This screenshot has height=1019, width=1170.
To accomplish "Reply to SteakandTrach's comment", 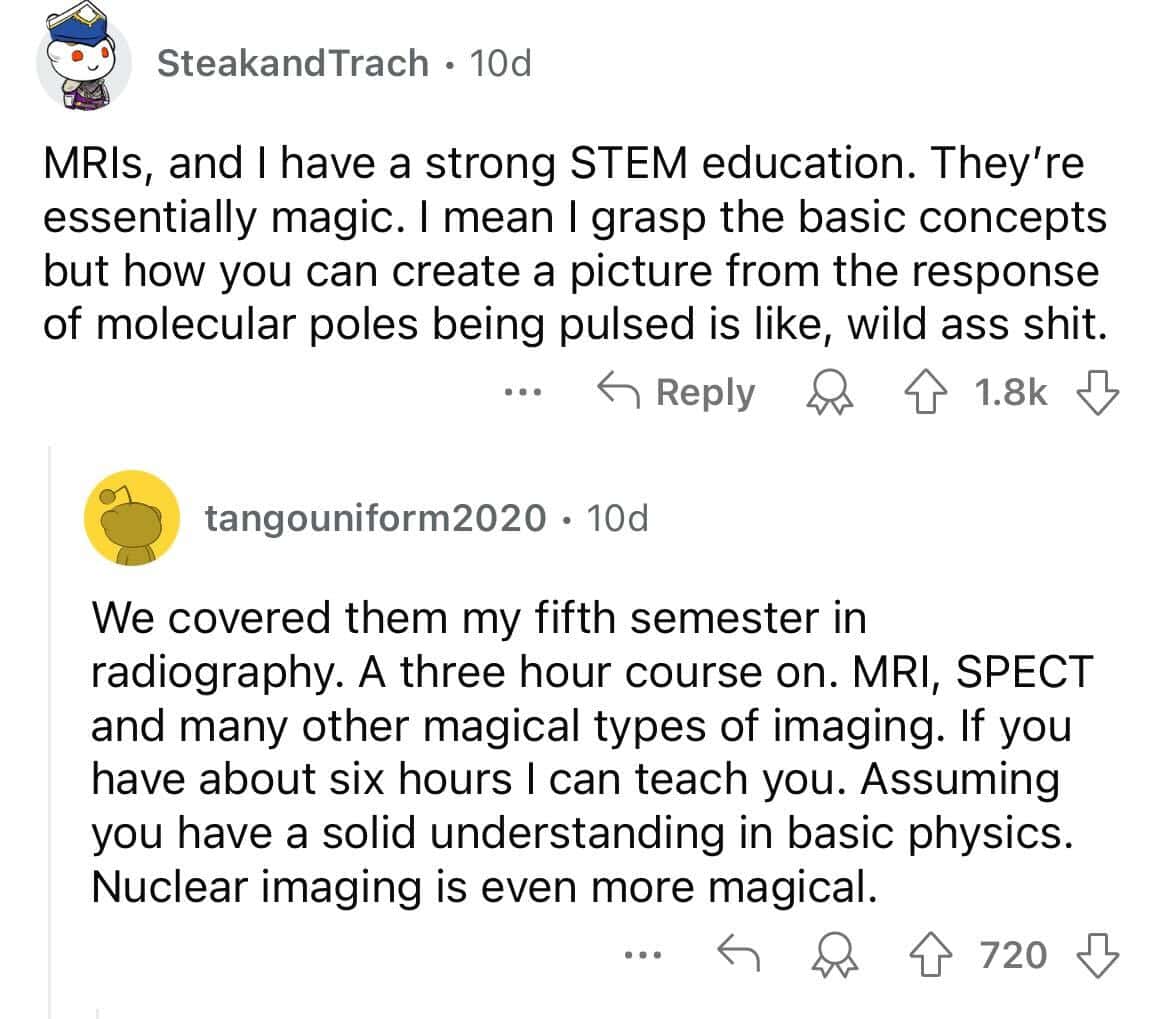I will pyautogui.click(x=675, y=392).
